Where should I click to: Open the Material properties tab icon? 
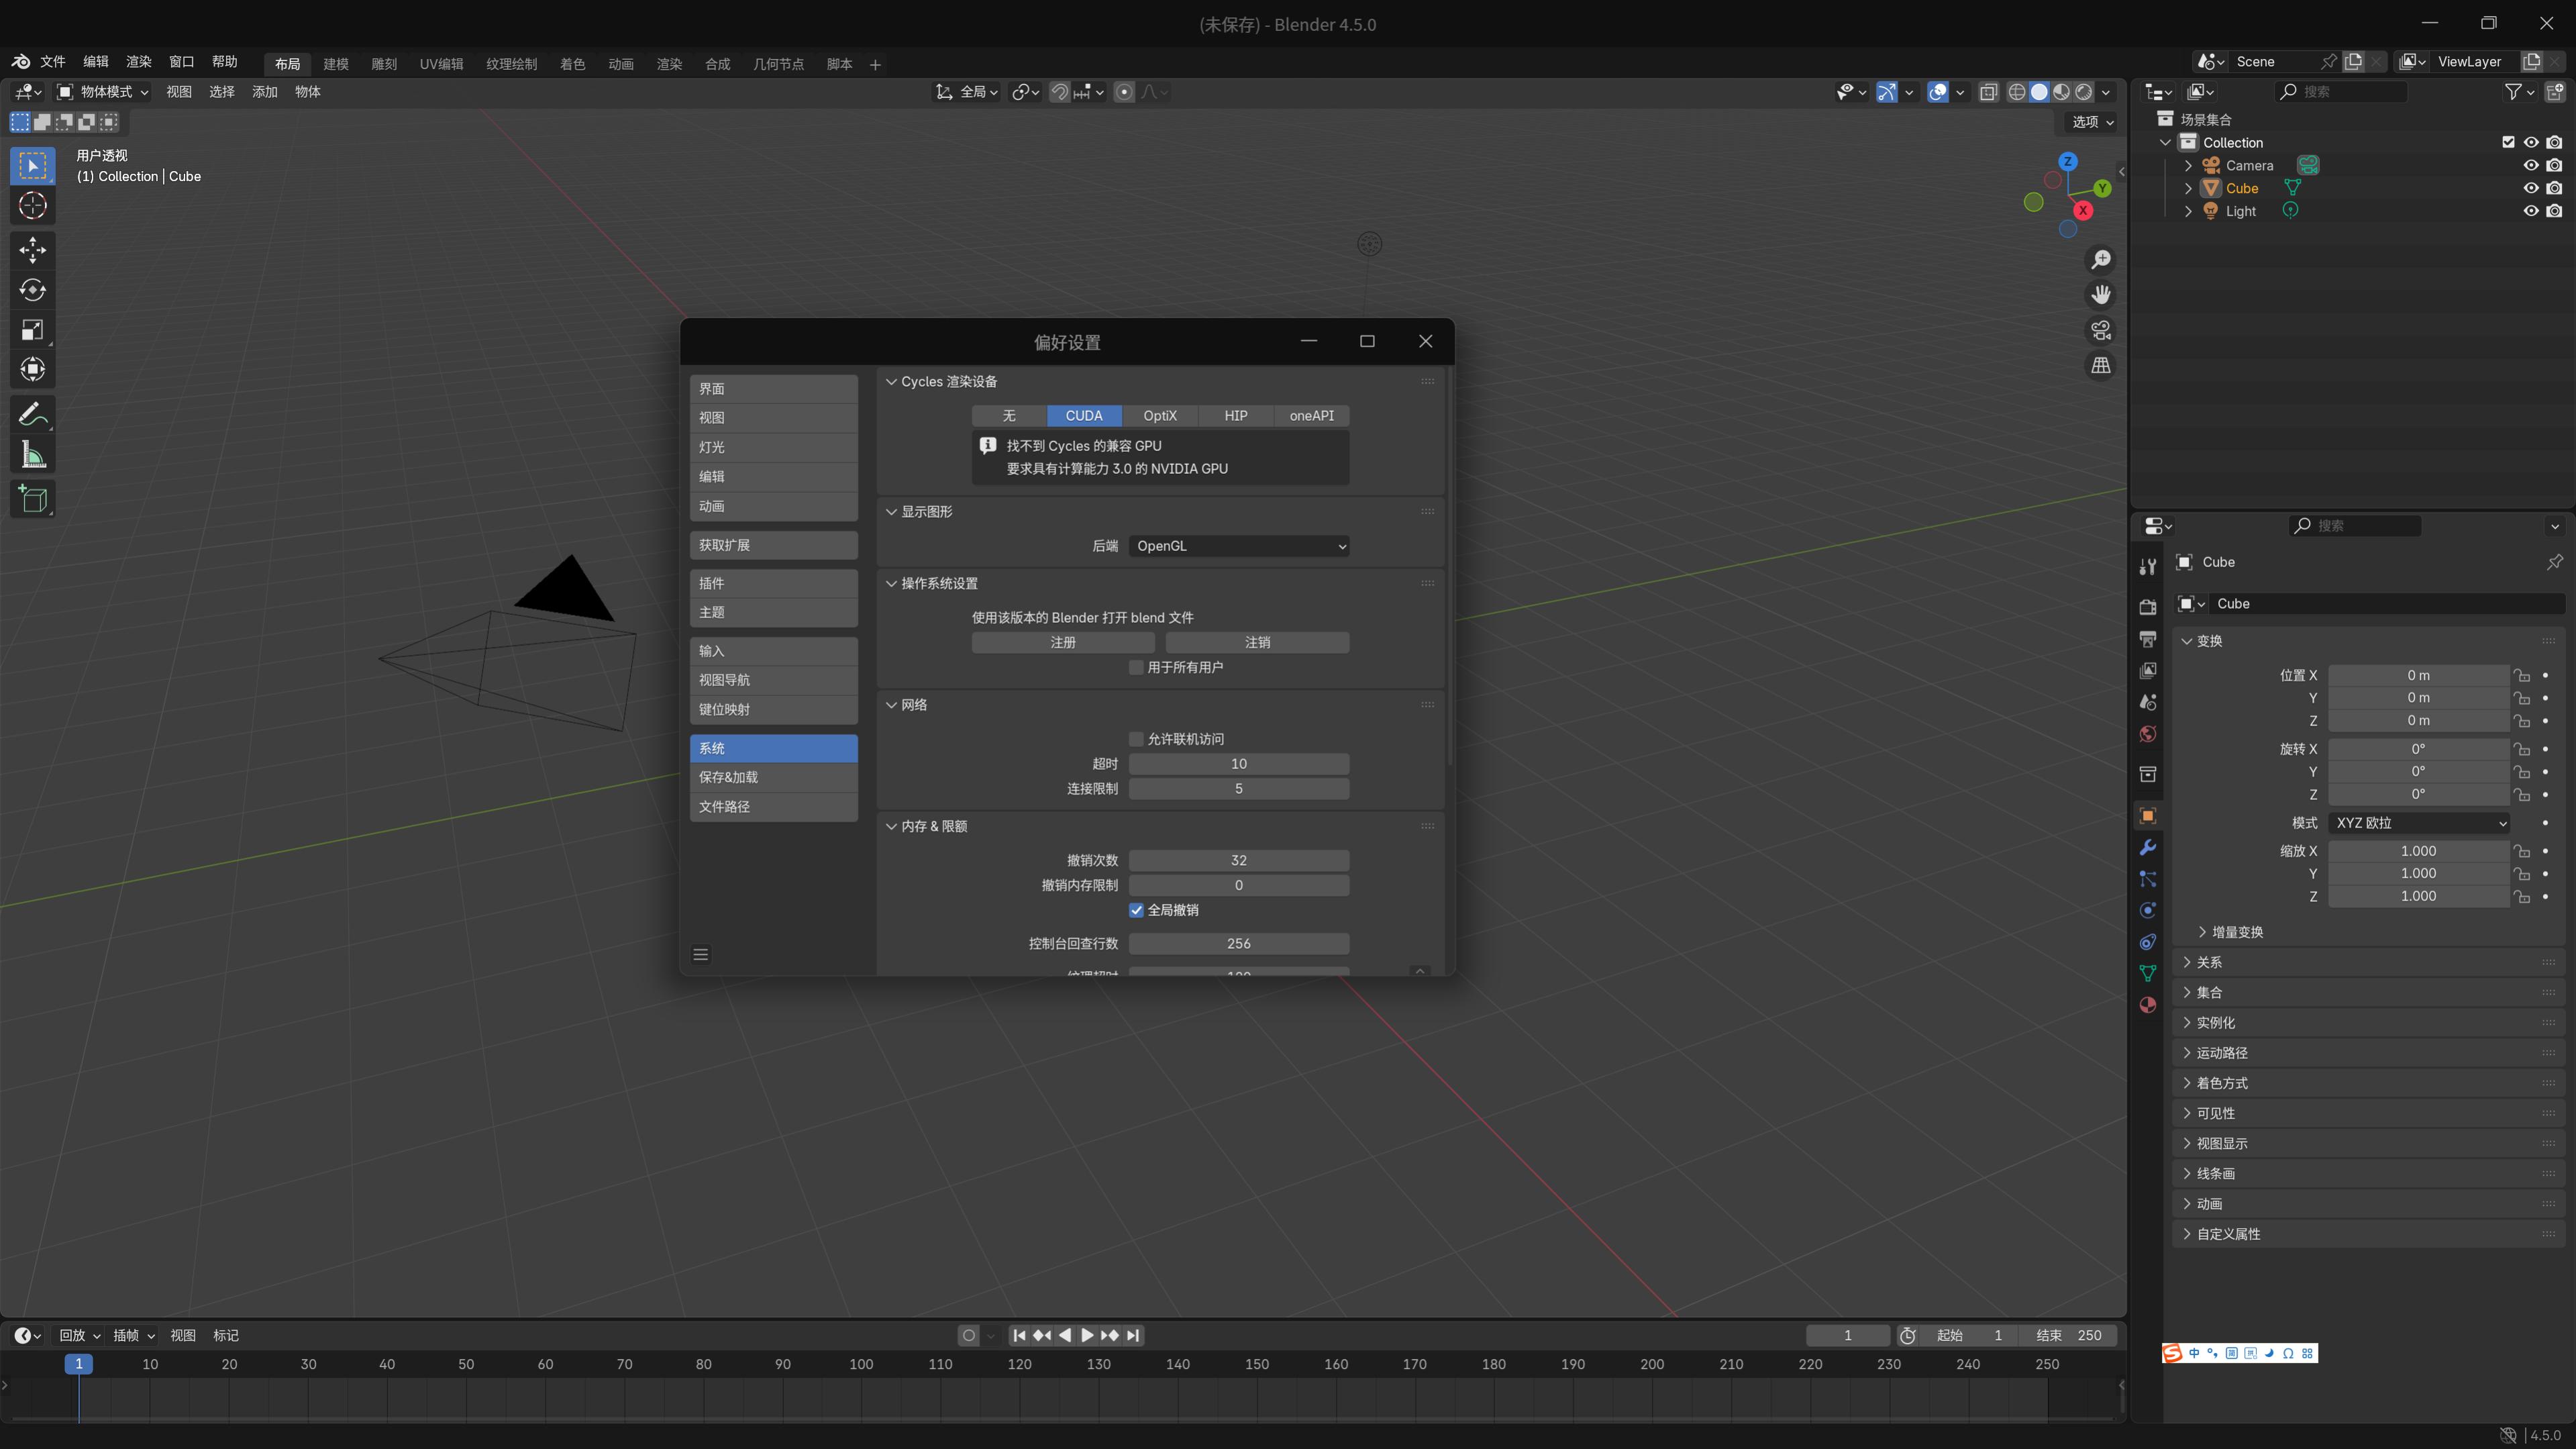(2147, 1005)
